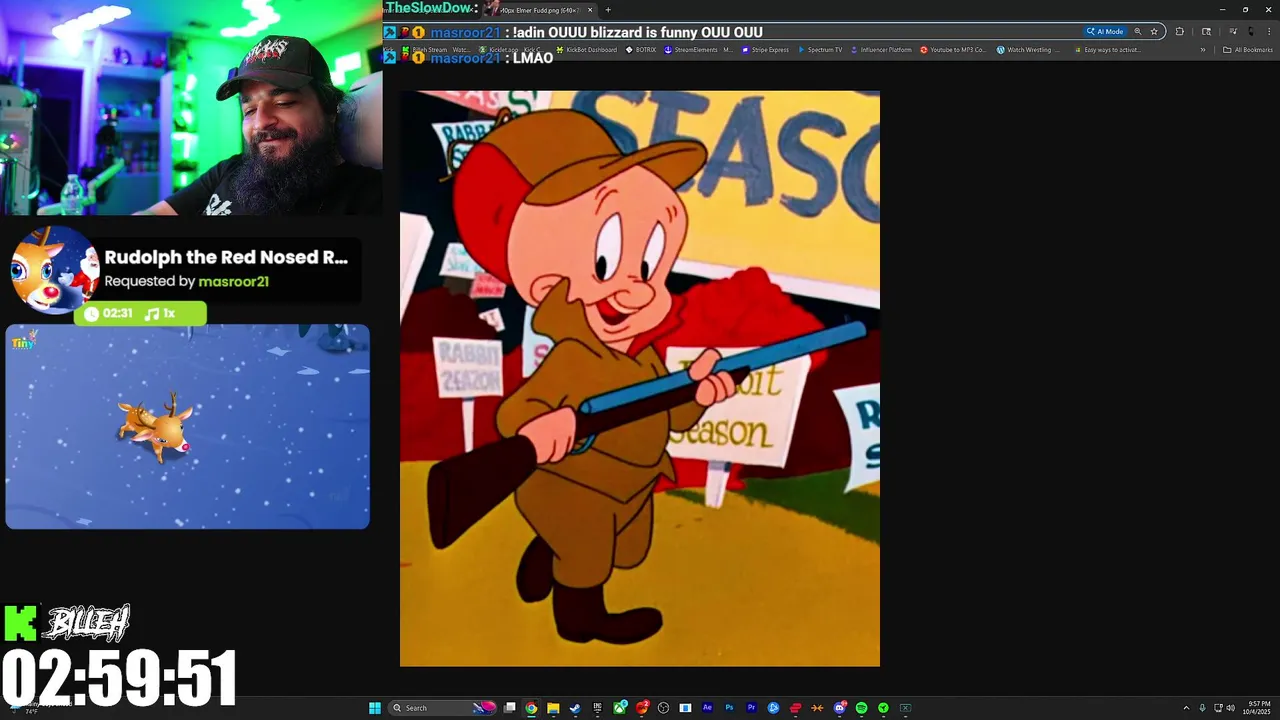This screenshot has height=720, width=1280.
Task: Click the Rudolph avatar icon
Action: pyautogui.click(x=54, y=269)
